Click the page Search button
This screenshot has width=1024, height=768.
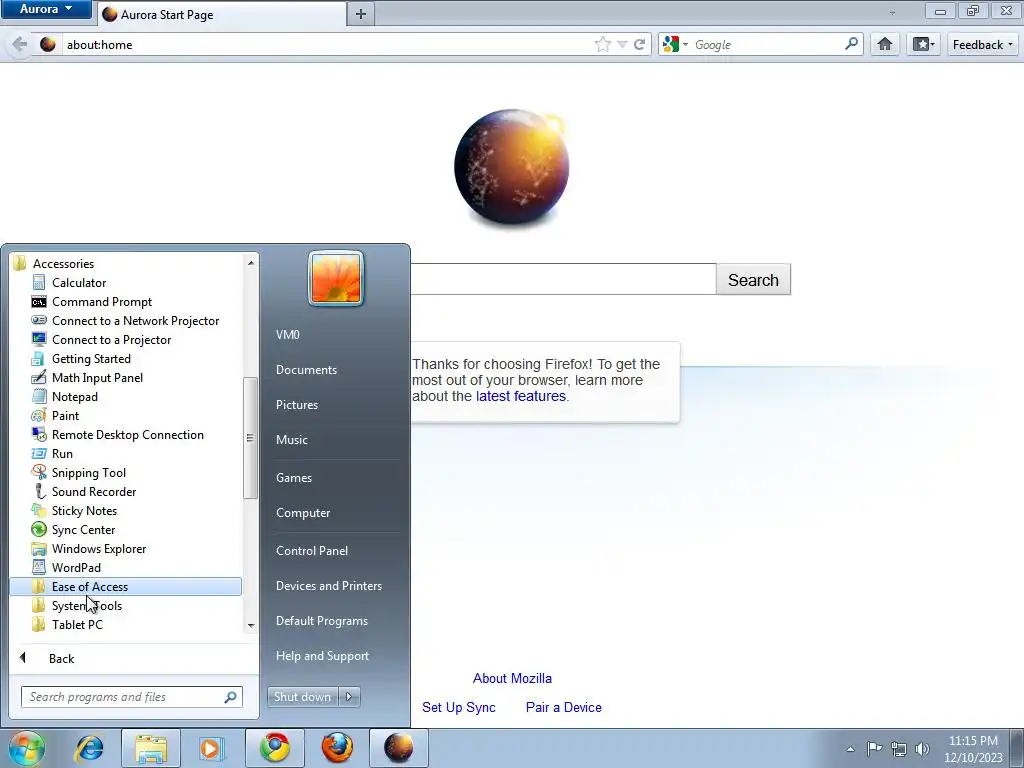(x=753, y=280)
